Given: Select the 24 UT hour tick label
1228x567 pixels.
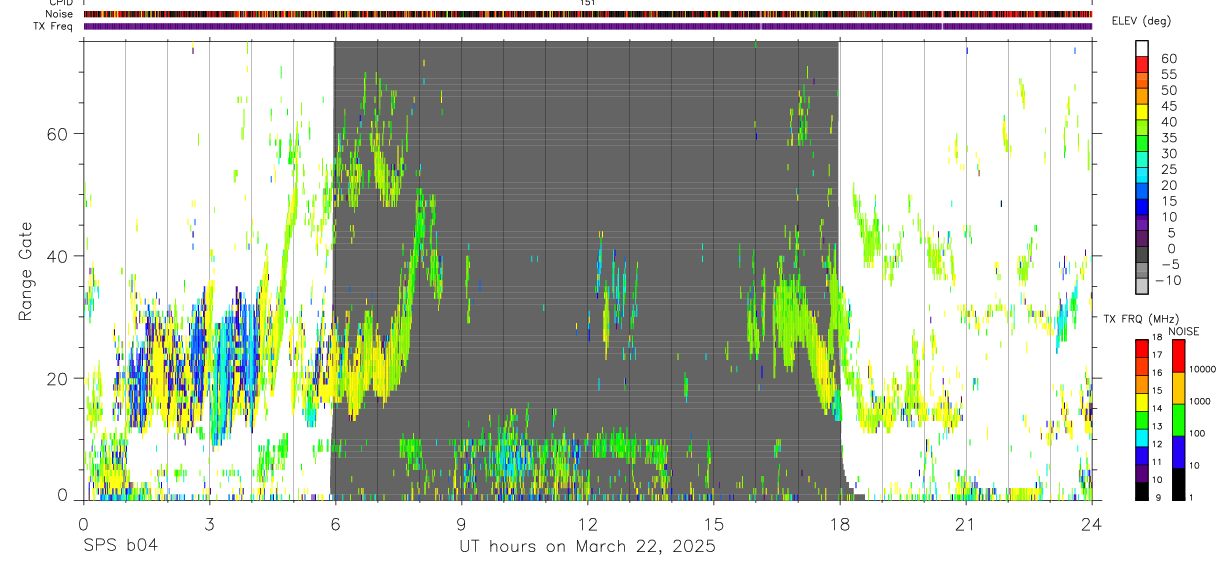Looking at the screenshot, I should [x=1091, y=522].
